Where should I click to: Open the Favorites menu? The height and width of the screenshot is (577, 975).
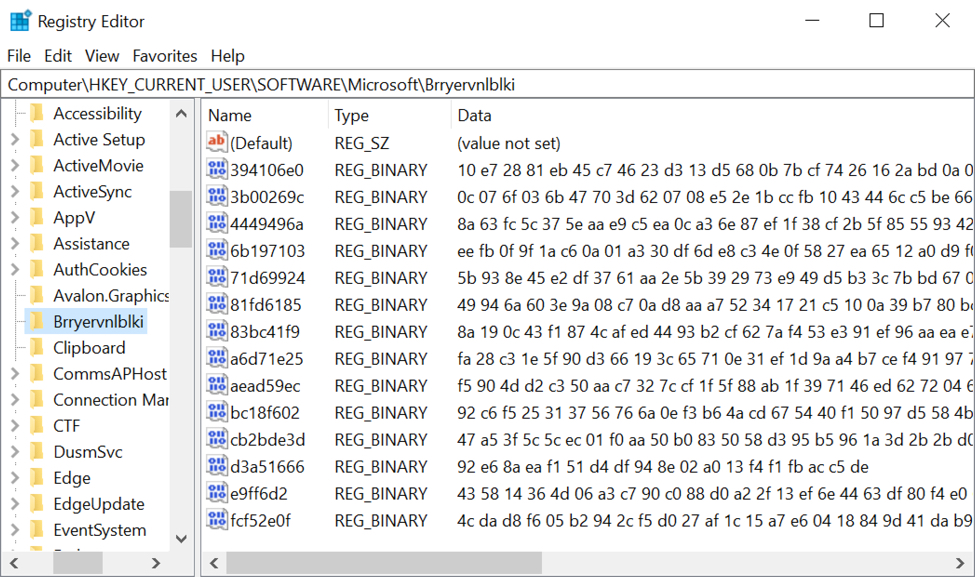click(x=165, y=56)
